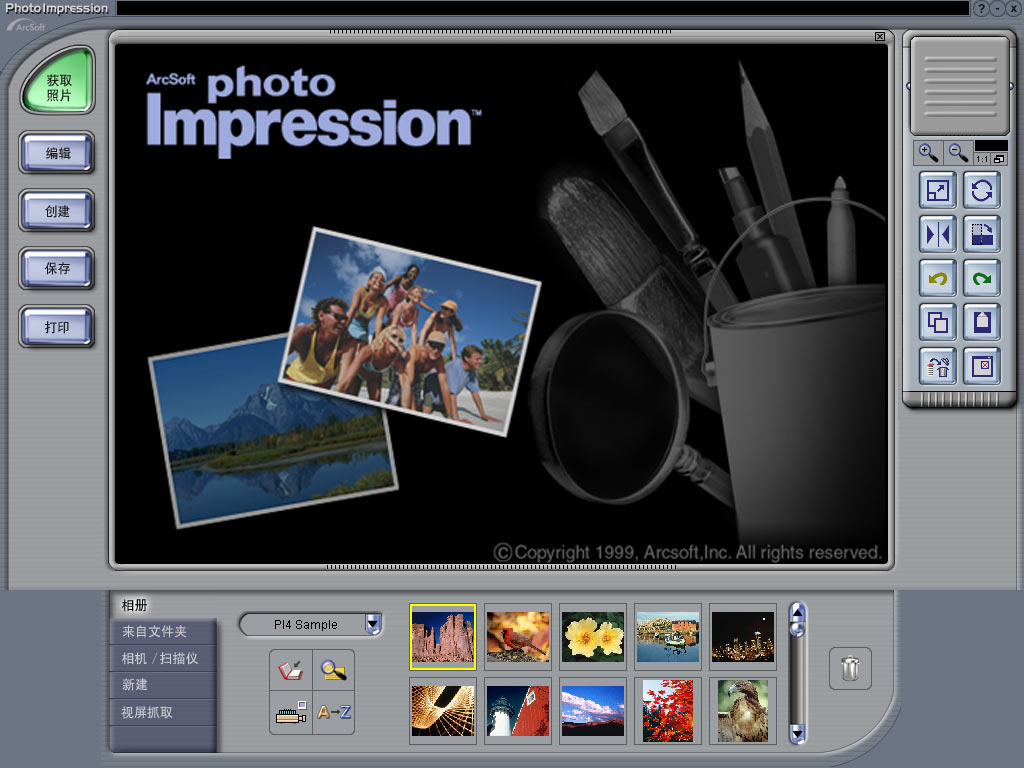The image size is (1024, 768).
Task: Toggle the 1:1 actual size view
Action: pos(982,159)
